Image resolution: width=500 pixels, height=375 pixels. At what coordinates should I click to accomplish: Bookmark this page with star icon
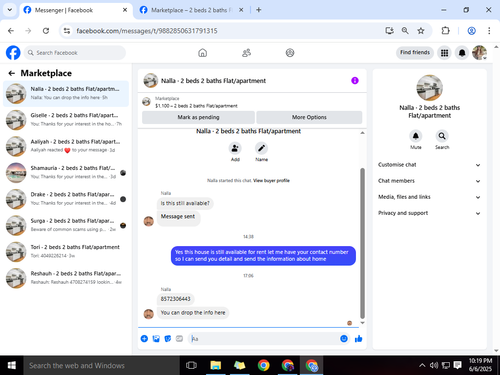click(421, 31)
